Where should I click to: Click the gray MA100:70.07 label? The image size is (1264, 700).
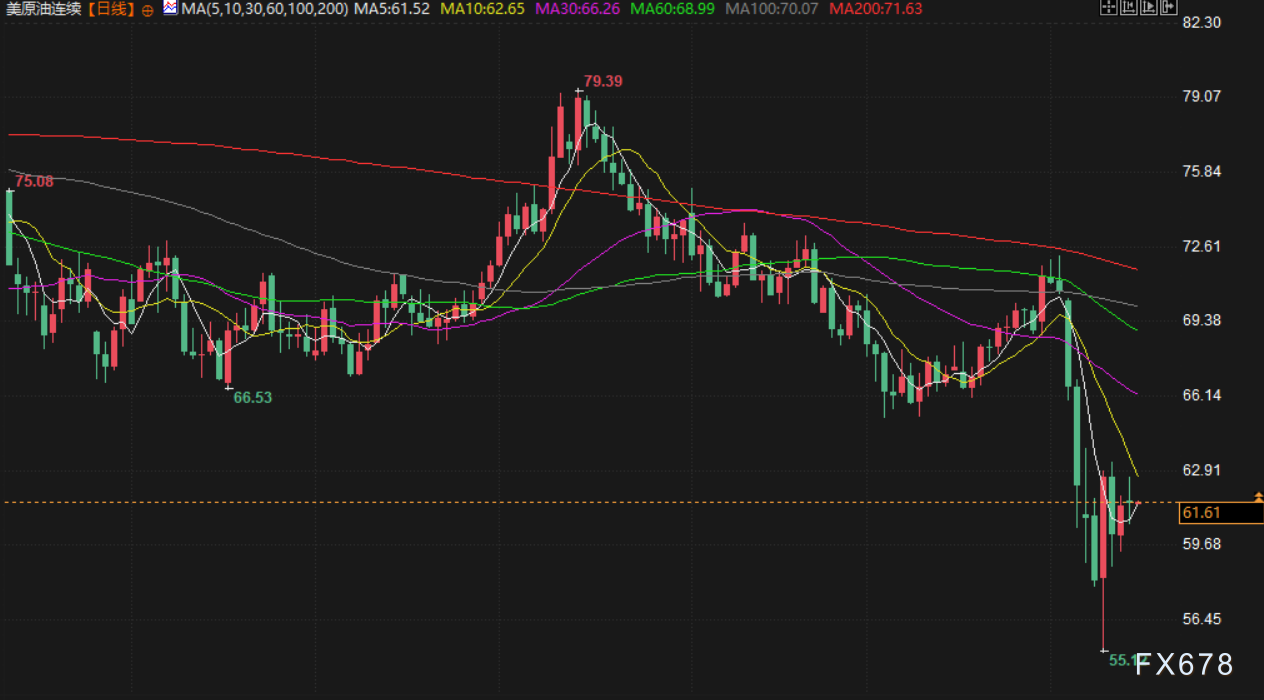click(x=772, y=9)
